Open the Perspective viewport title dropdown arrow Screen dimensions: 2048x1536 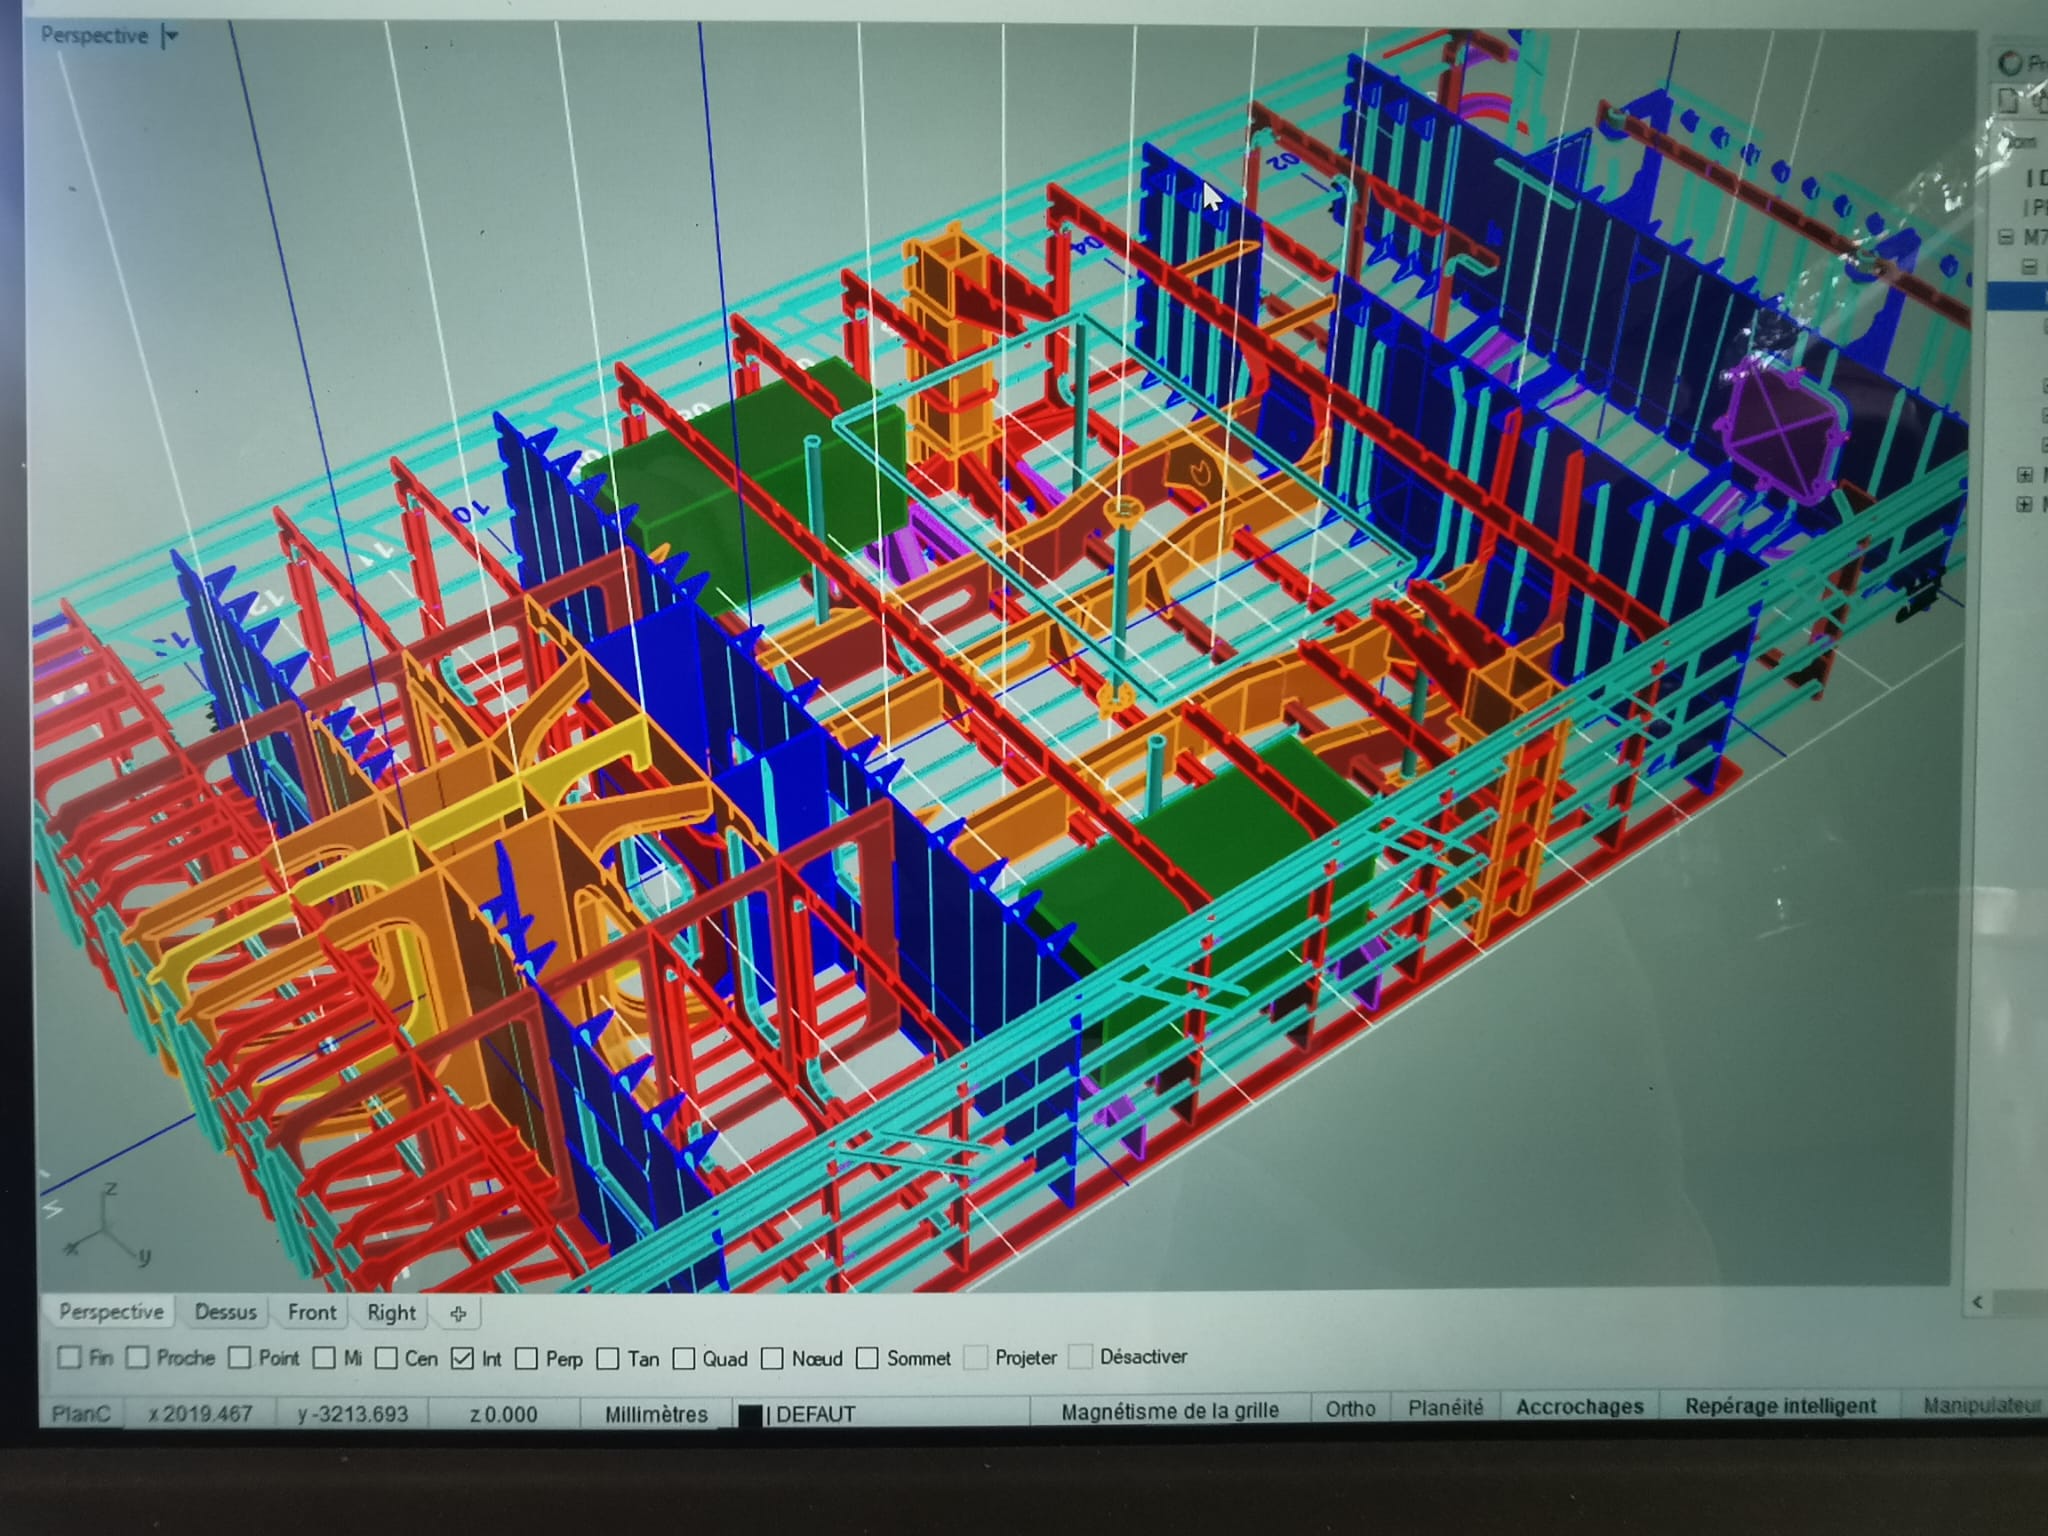click(x=171, y=37)
